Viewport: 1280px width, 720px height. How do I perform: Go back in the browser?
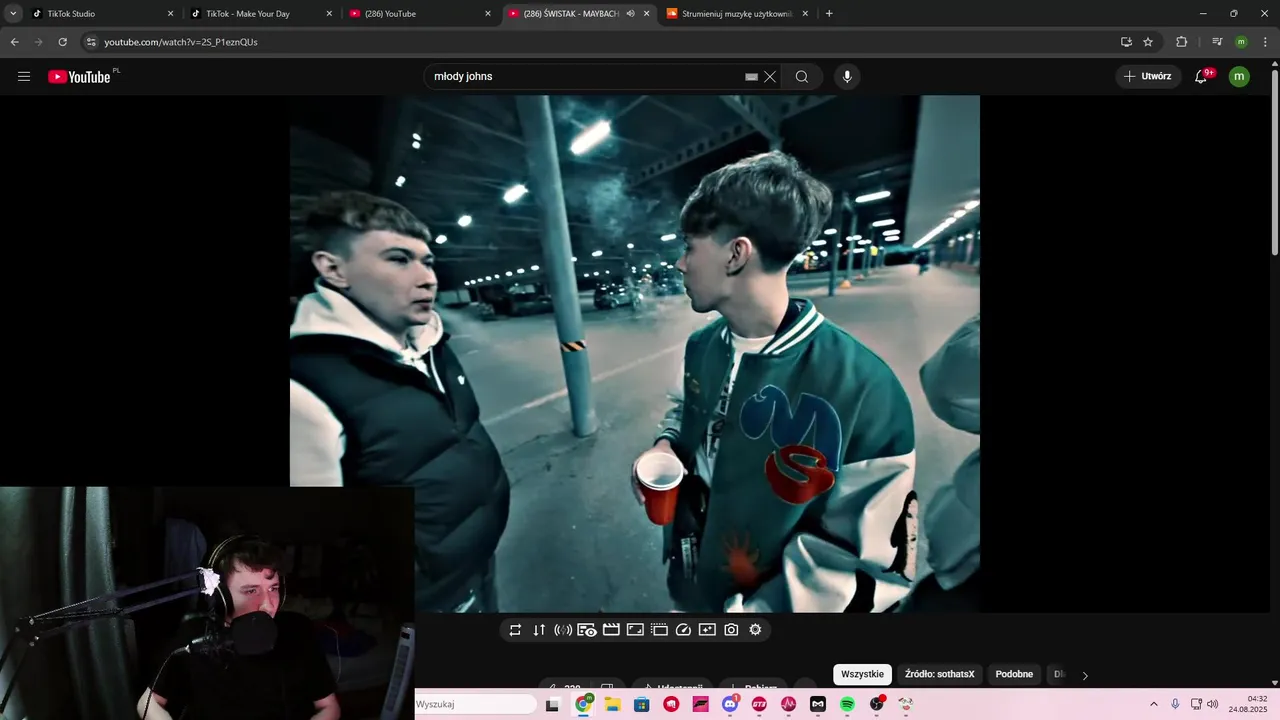pyautogui.click(x=14, y=42)
